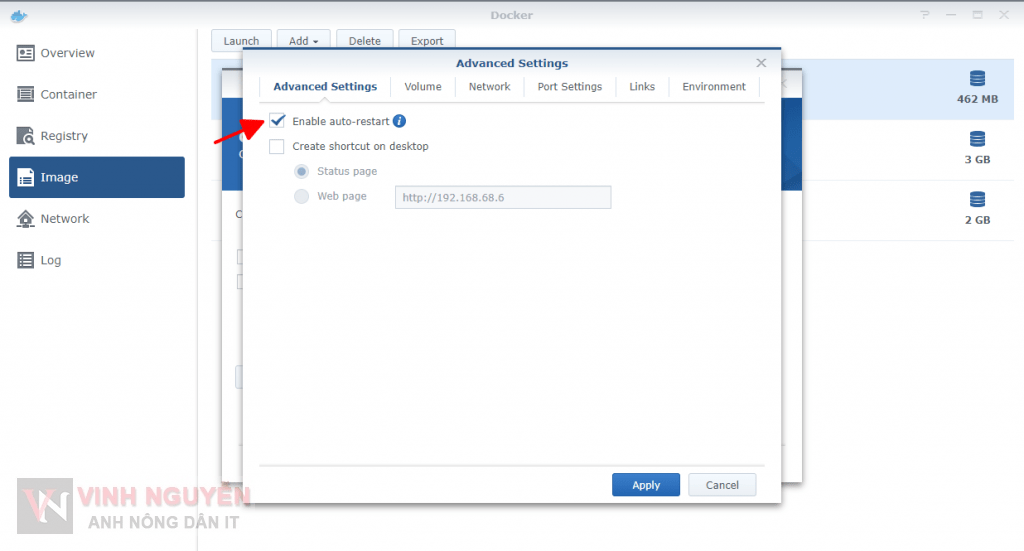Click the Network house icon
The width and height of the screenshot is (1024, 551).
coord(25,219)
